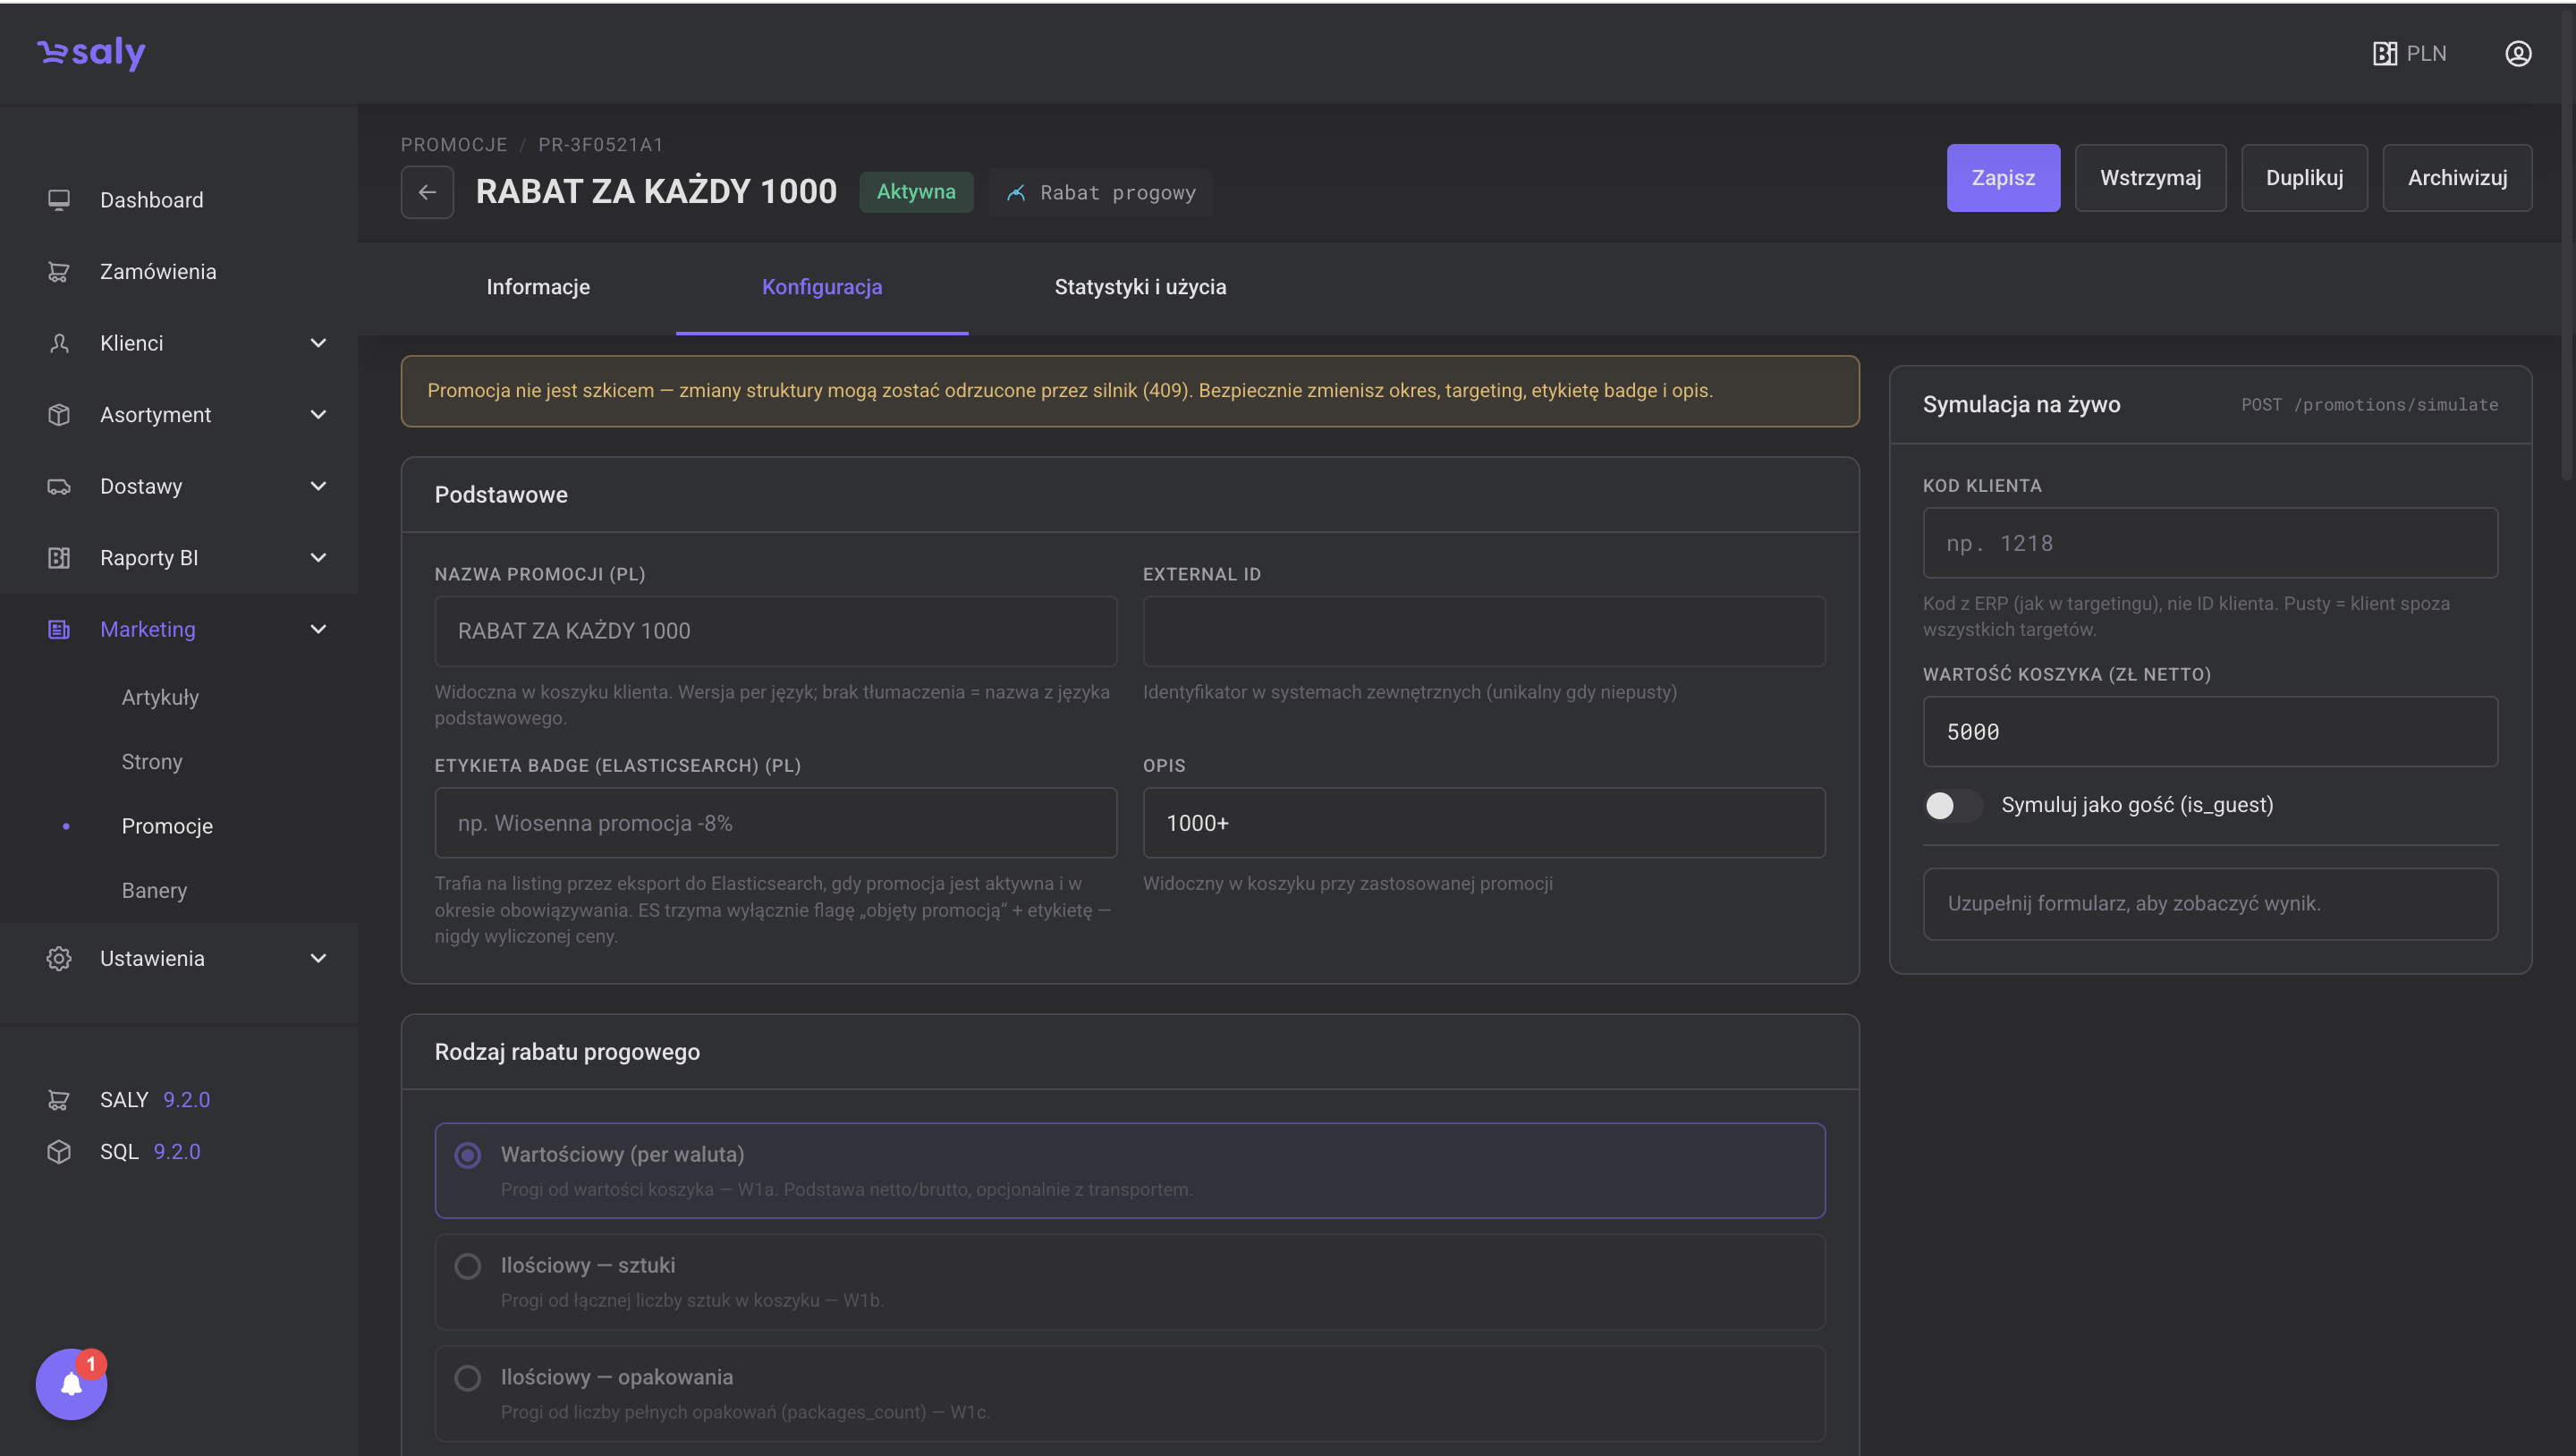Click the BI reports icon beside PLN

2384,53
